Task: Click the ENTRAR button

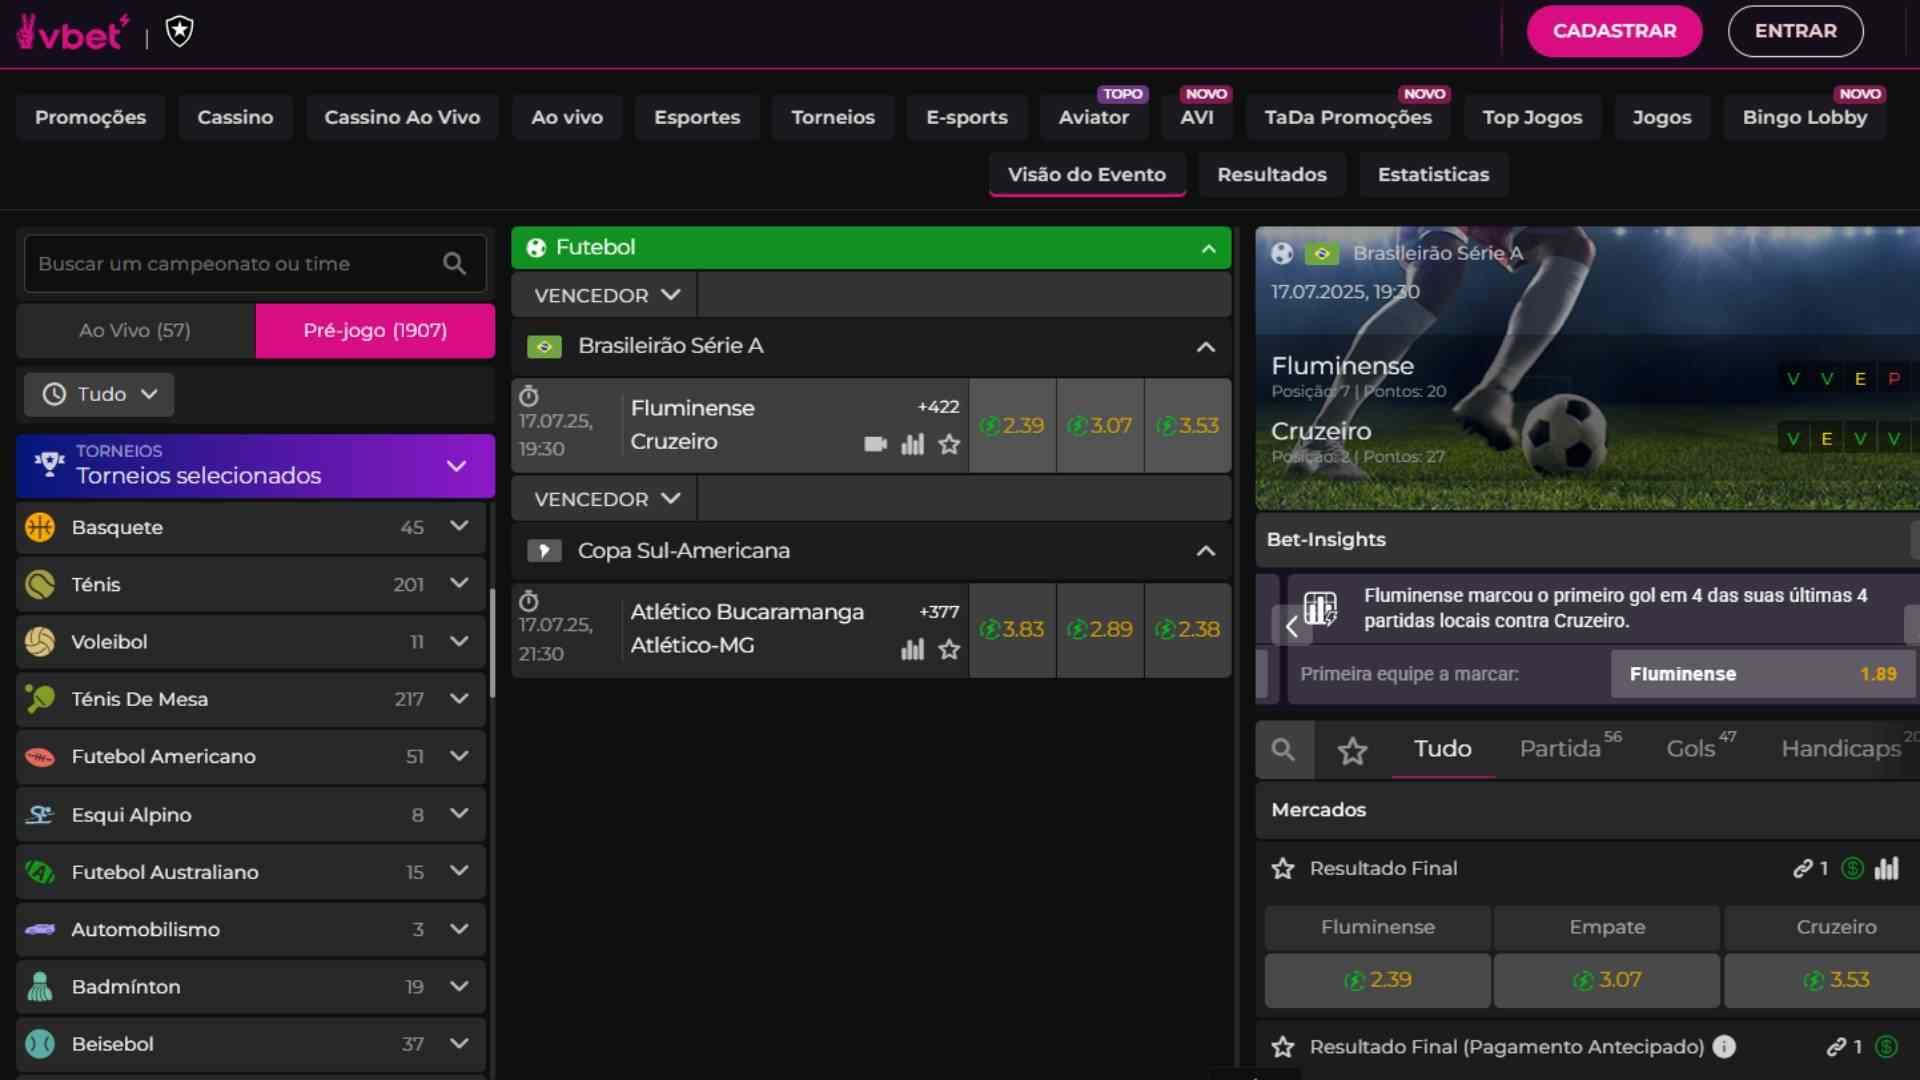Action: click(x=1795, y=31)
